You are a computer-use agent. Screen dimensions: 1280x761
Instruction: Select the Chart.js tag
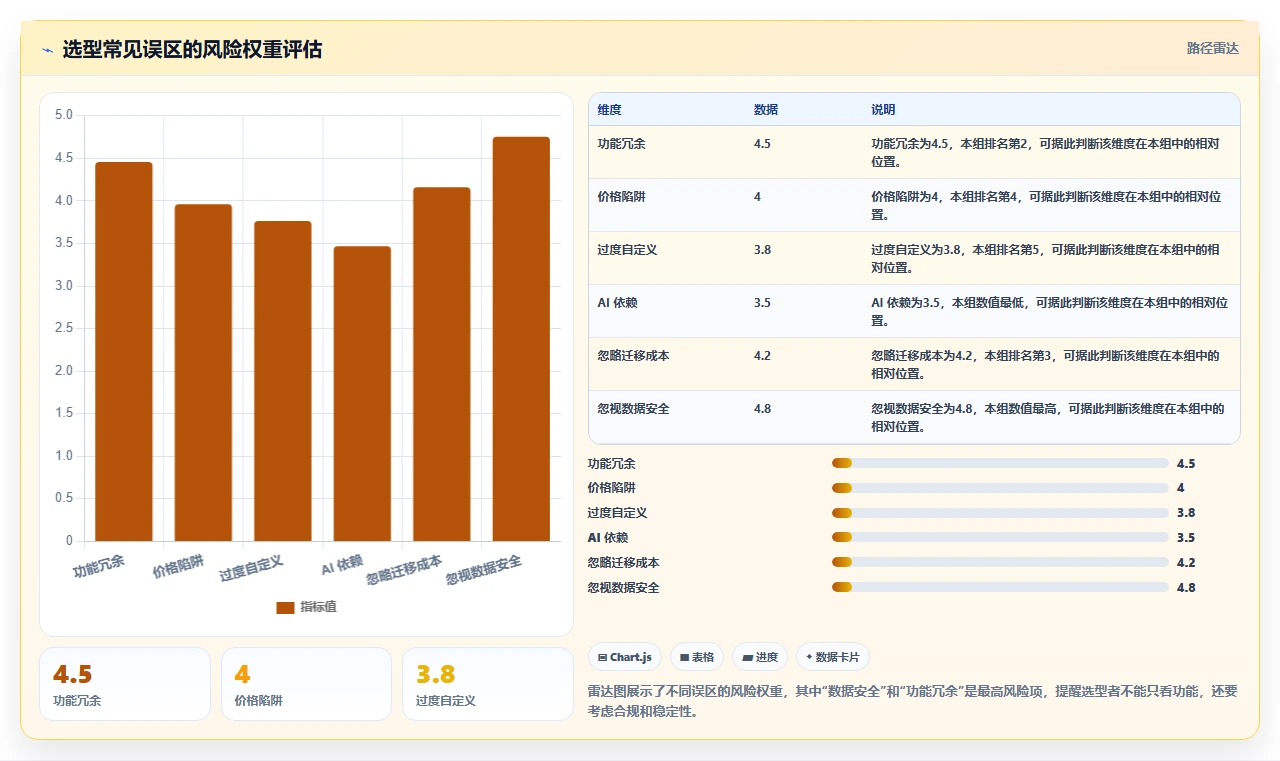click(x=625, y=657)
